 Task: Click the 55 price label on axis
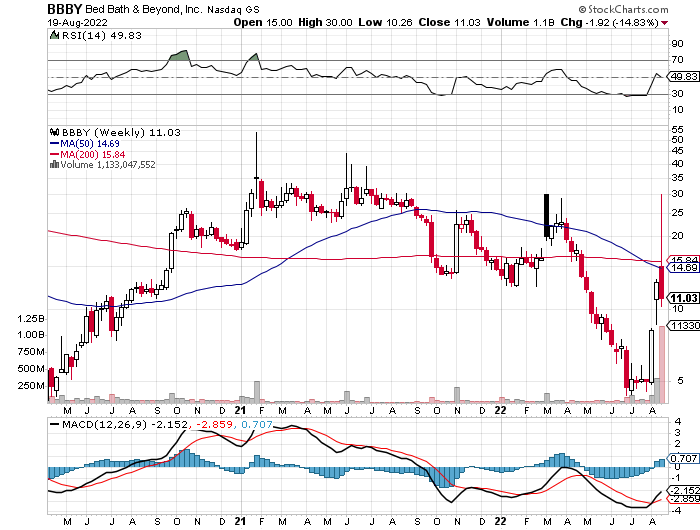point(677,129)
